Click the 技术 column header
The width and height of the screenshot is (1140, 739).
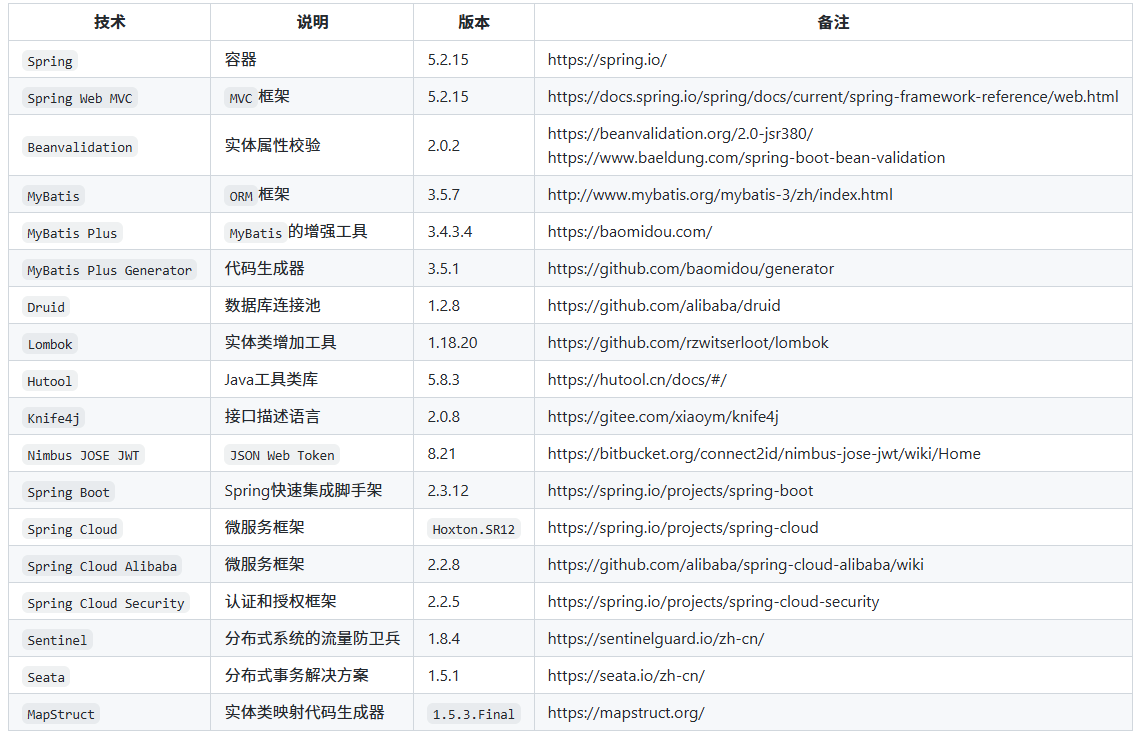coord(110,23)
